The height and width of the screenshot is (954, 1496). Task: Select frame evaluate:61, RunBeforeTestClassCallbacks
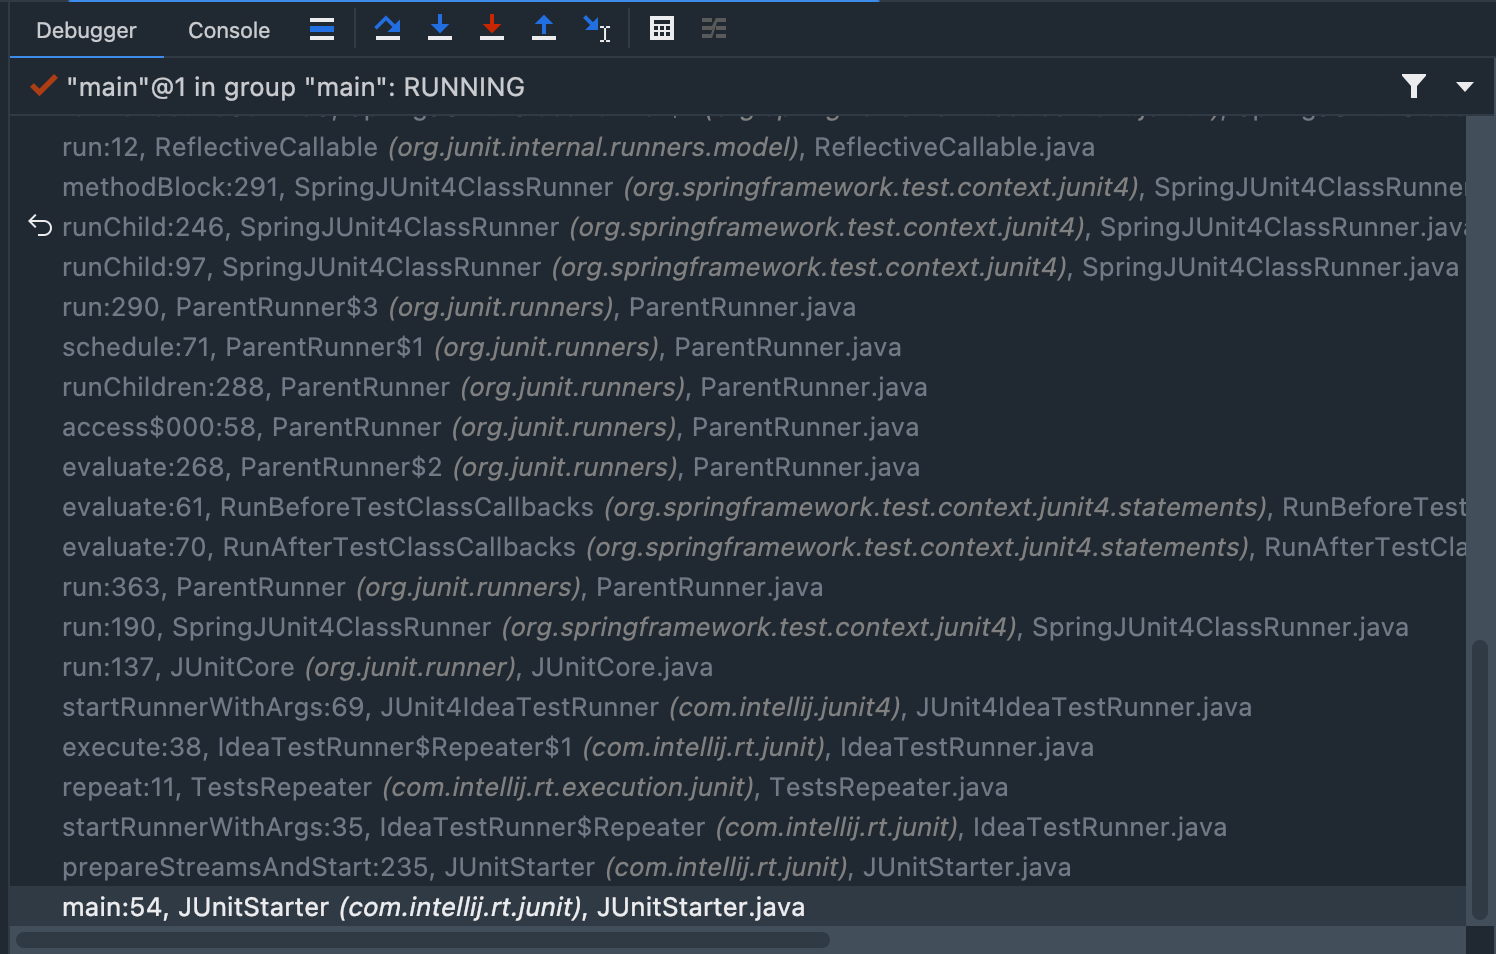click(x=738, y=507)
